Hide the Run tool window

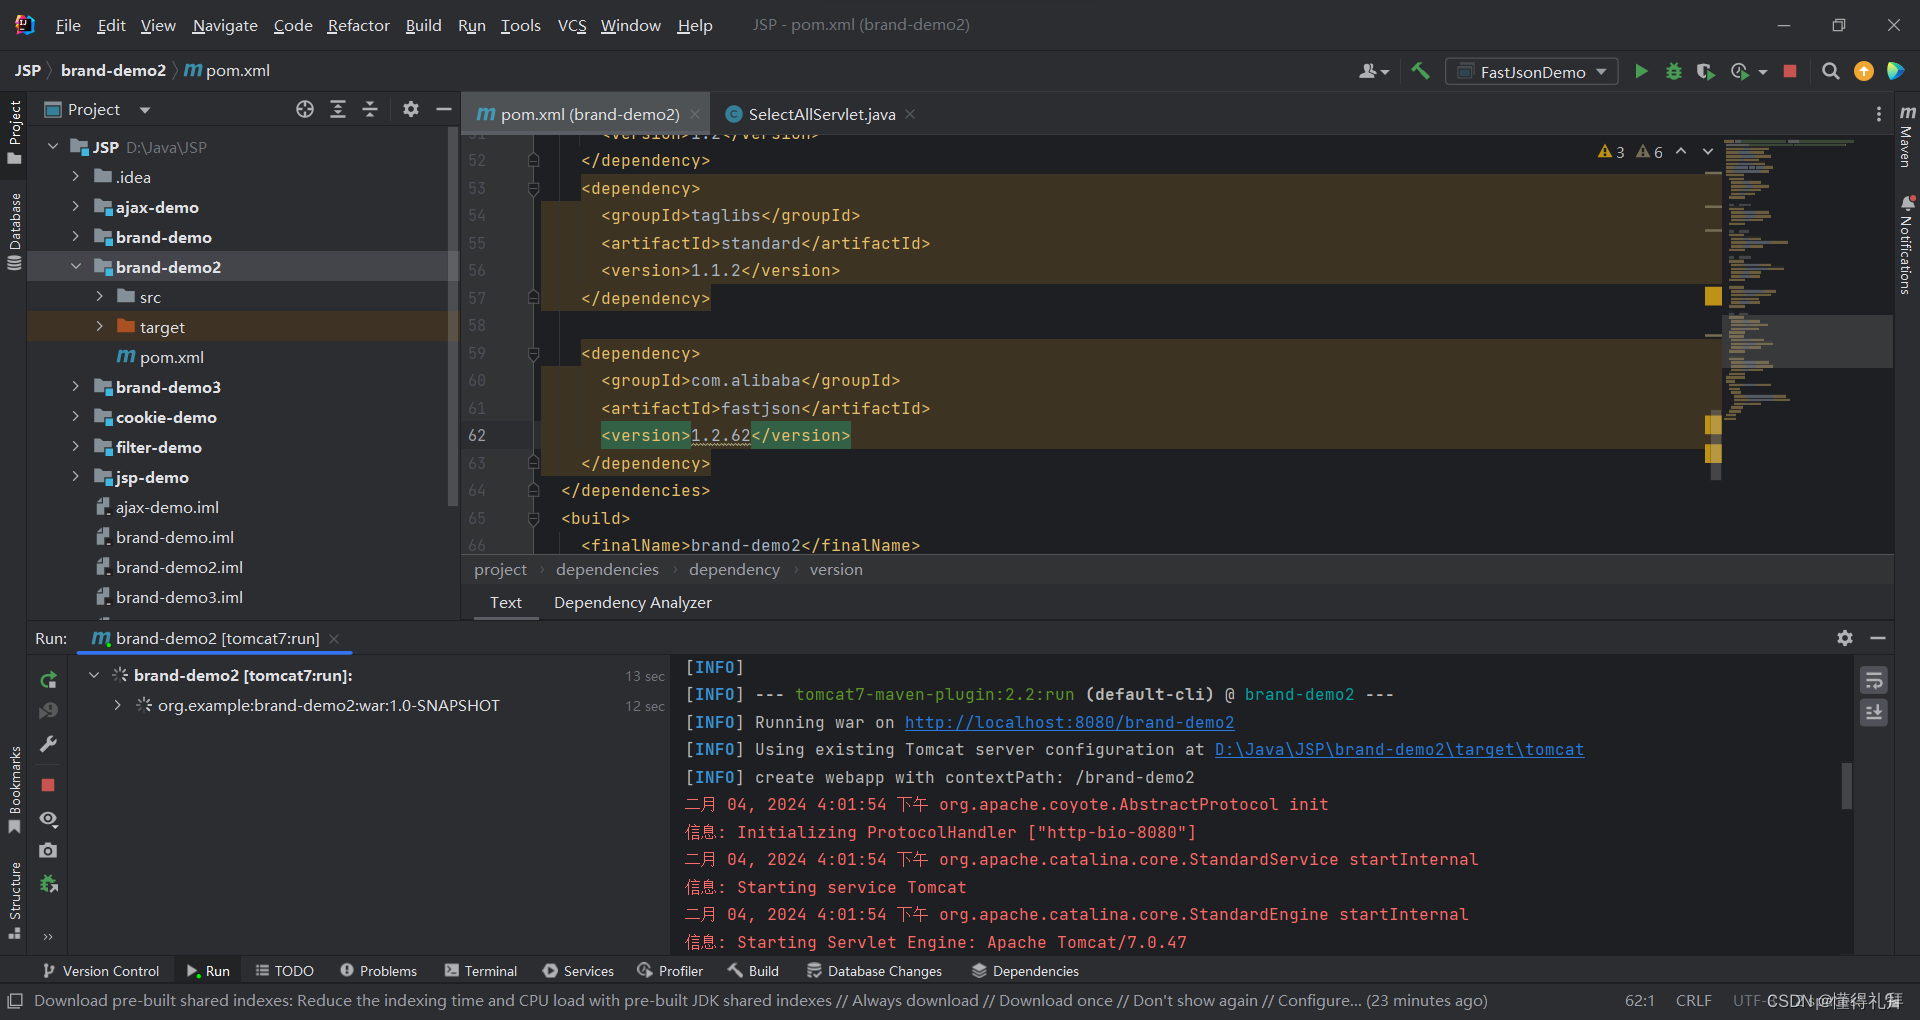(1878, 638)
